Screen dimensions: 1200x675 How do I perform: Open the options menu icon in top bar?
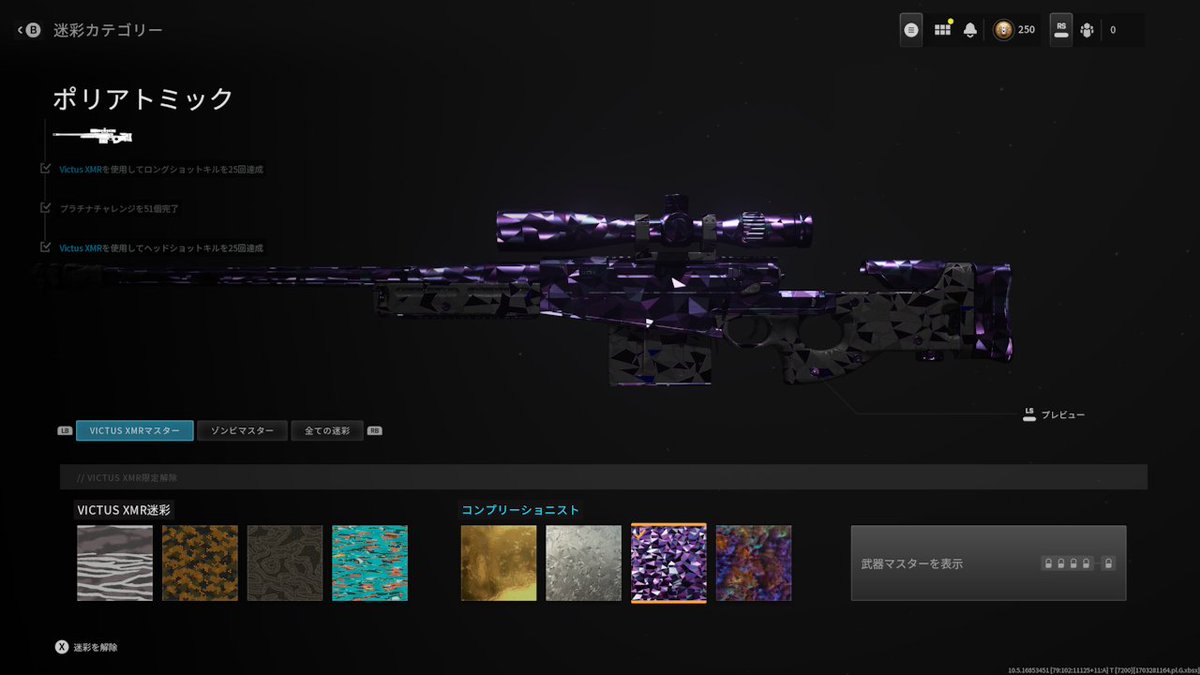[911, 30]
